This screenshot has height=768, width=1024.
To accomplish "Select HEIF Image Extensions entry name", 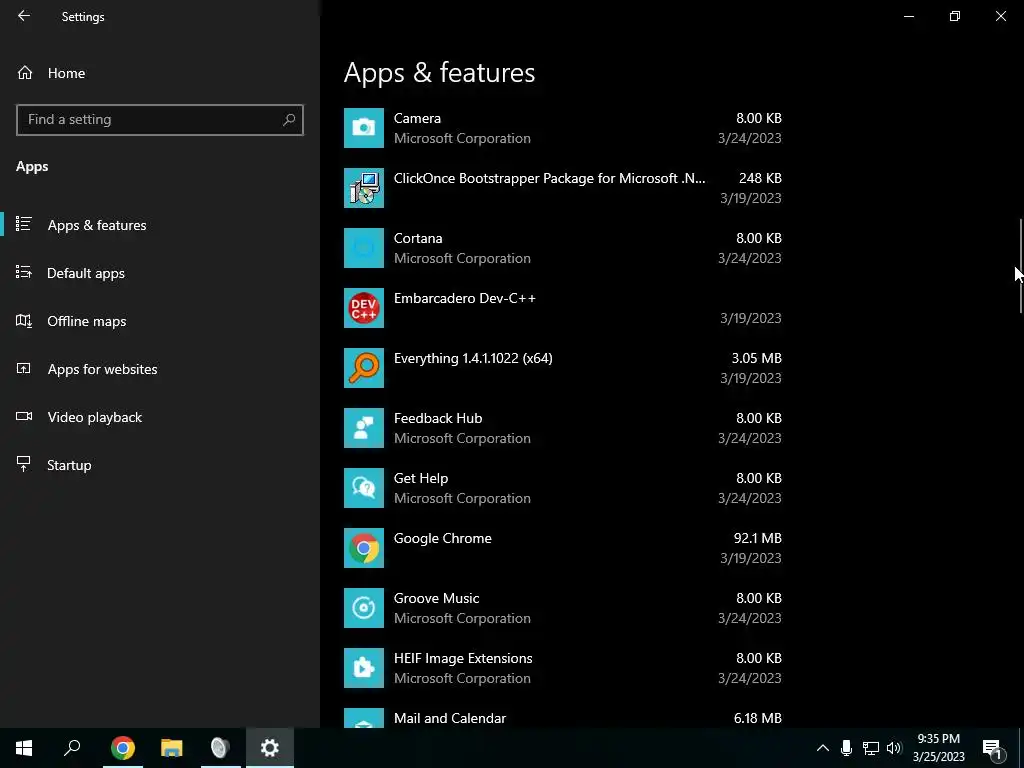I will coord(463,658).
